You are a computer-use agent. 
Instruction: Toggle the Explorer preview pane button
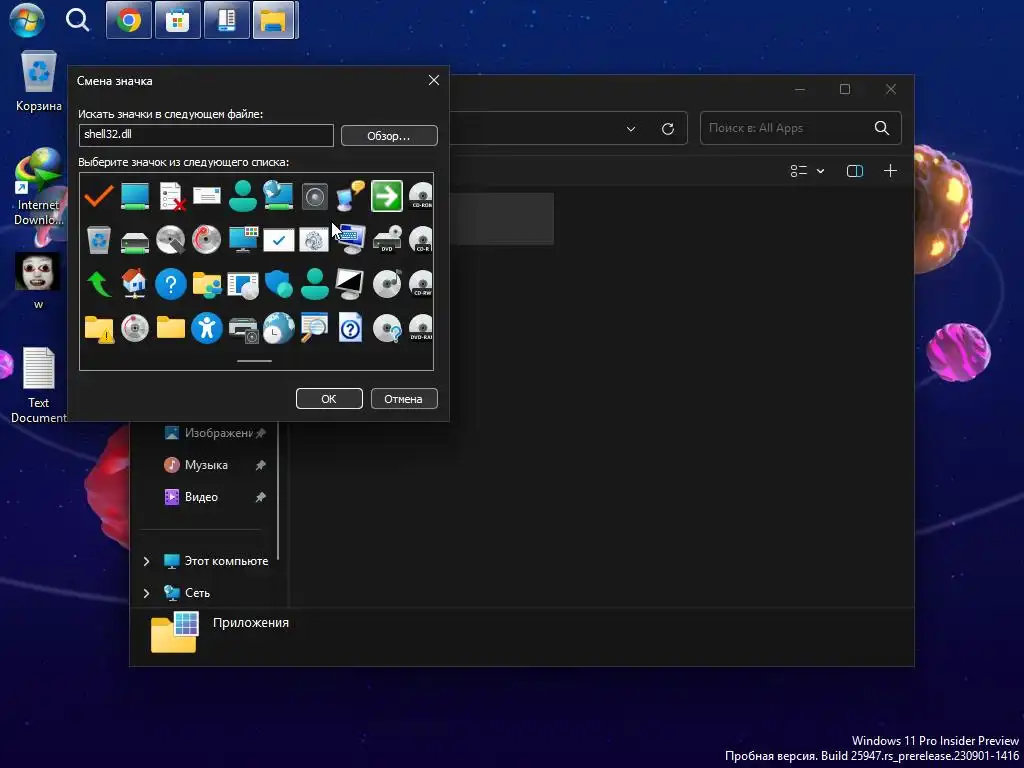coord(855,171)
